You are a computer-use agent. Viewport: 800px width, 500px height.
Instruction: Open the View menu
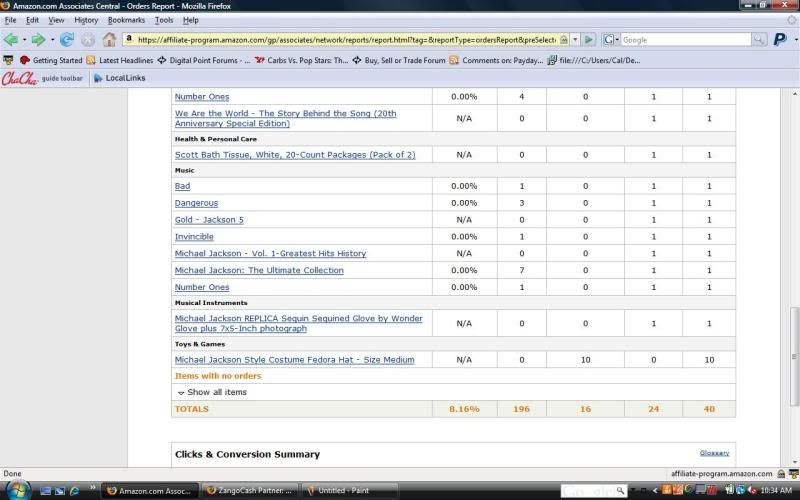point(56,20)
